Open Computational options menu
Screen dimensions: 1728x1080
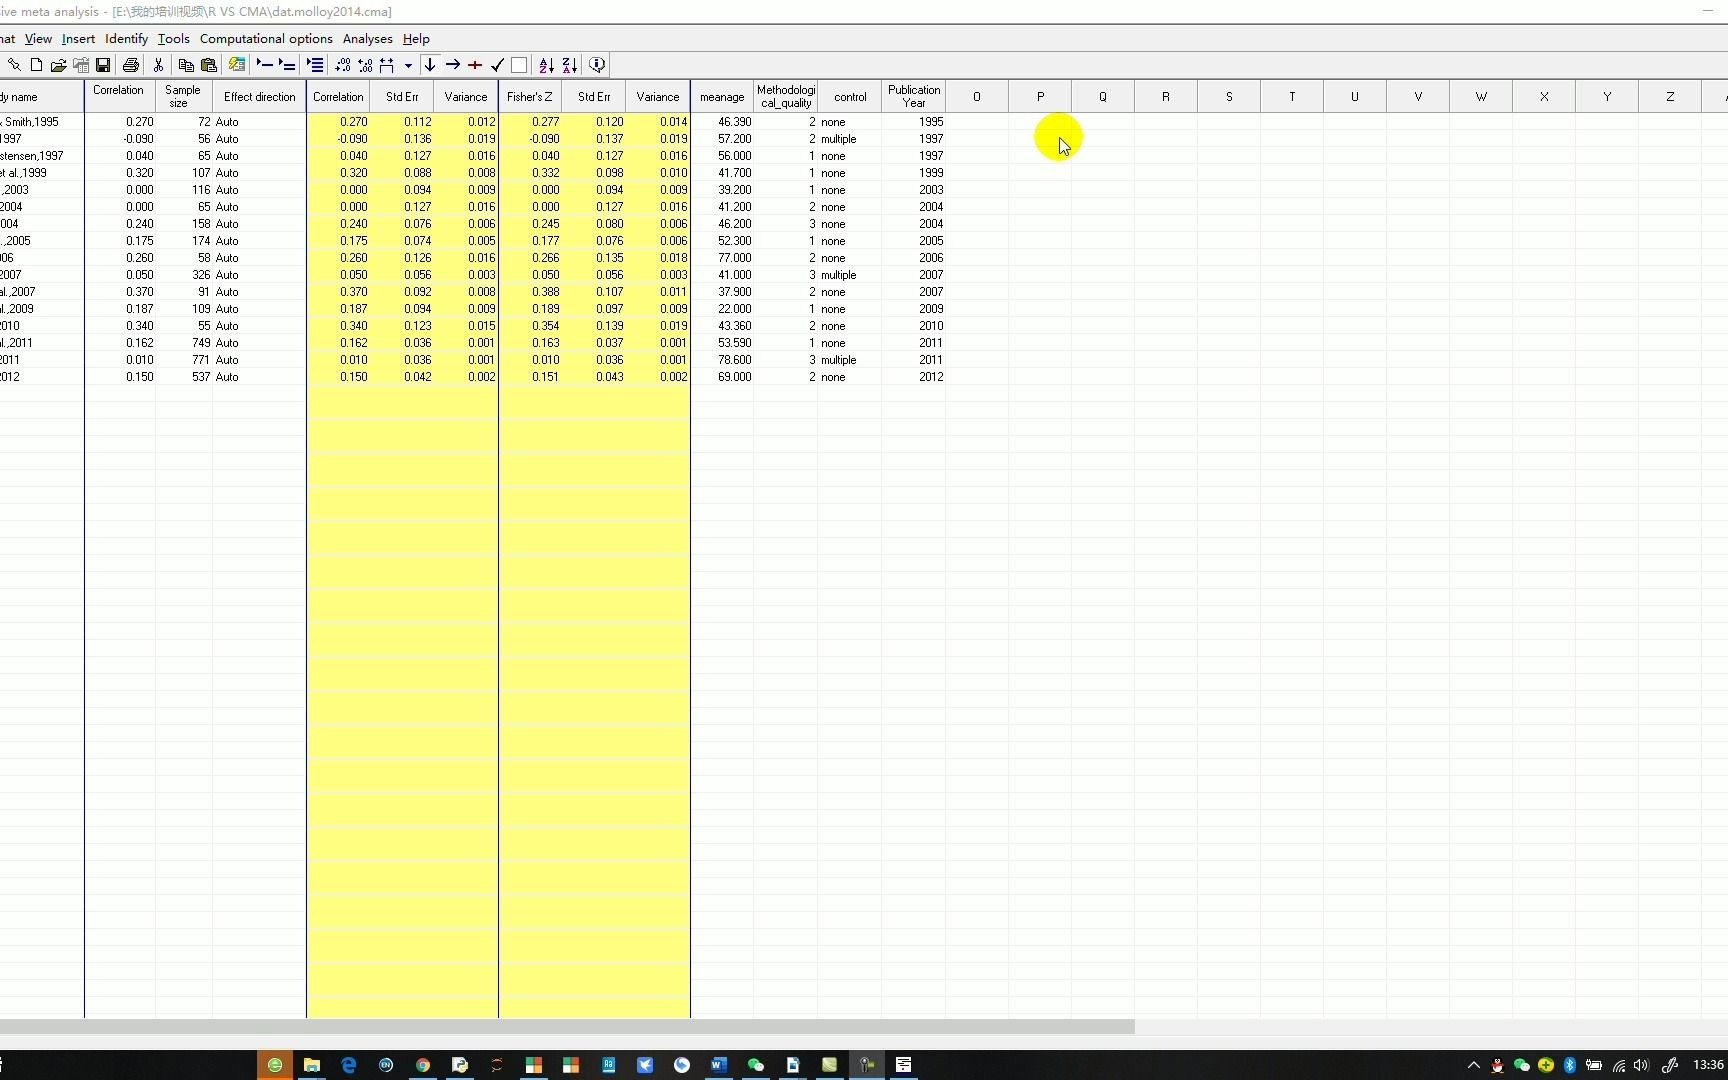(266, 39)
